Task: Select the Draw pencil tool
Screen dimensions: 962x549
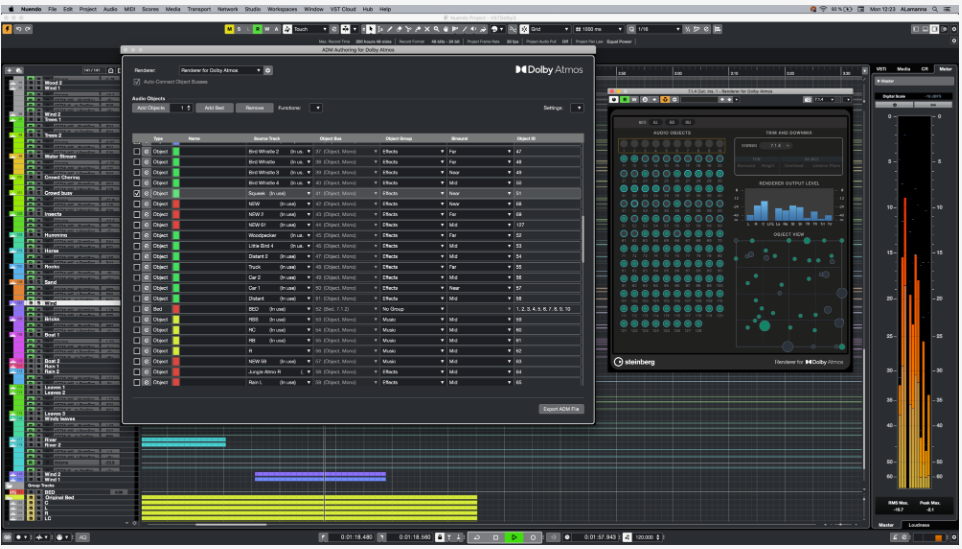Action: [x=390, y=29]
